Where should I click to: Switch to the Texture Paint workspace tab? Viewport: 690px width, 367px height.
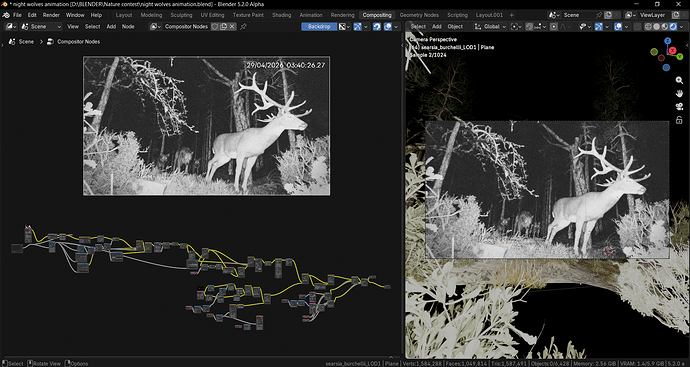(x=248, y=15)
